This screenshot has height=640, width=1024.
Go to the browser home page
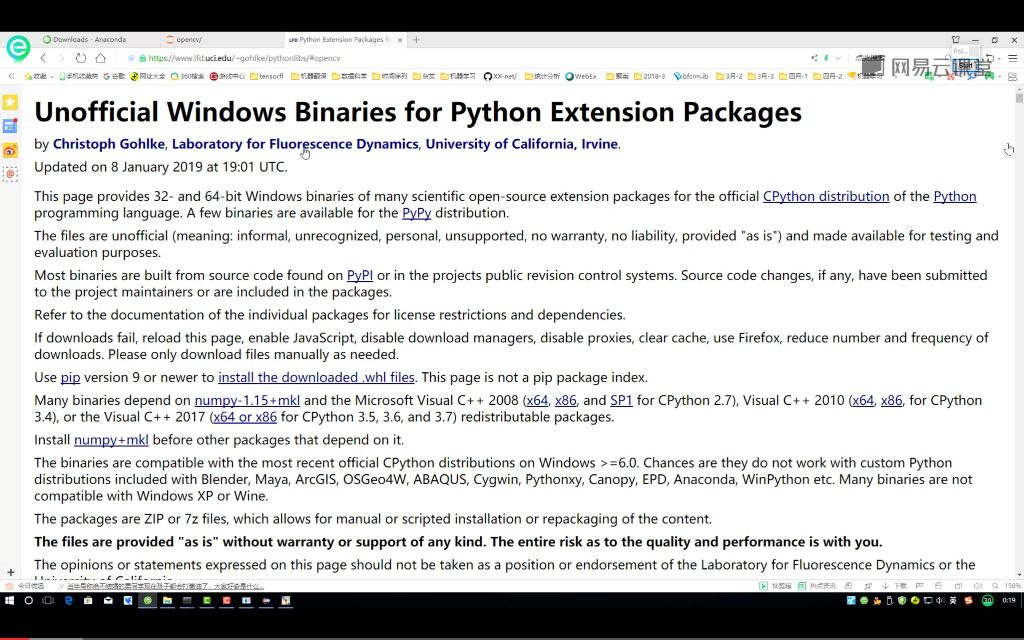[x=100, y=58]
